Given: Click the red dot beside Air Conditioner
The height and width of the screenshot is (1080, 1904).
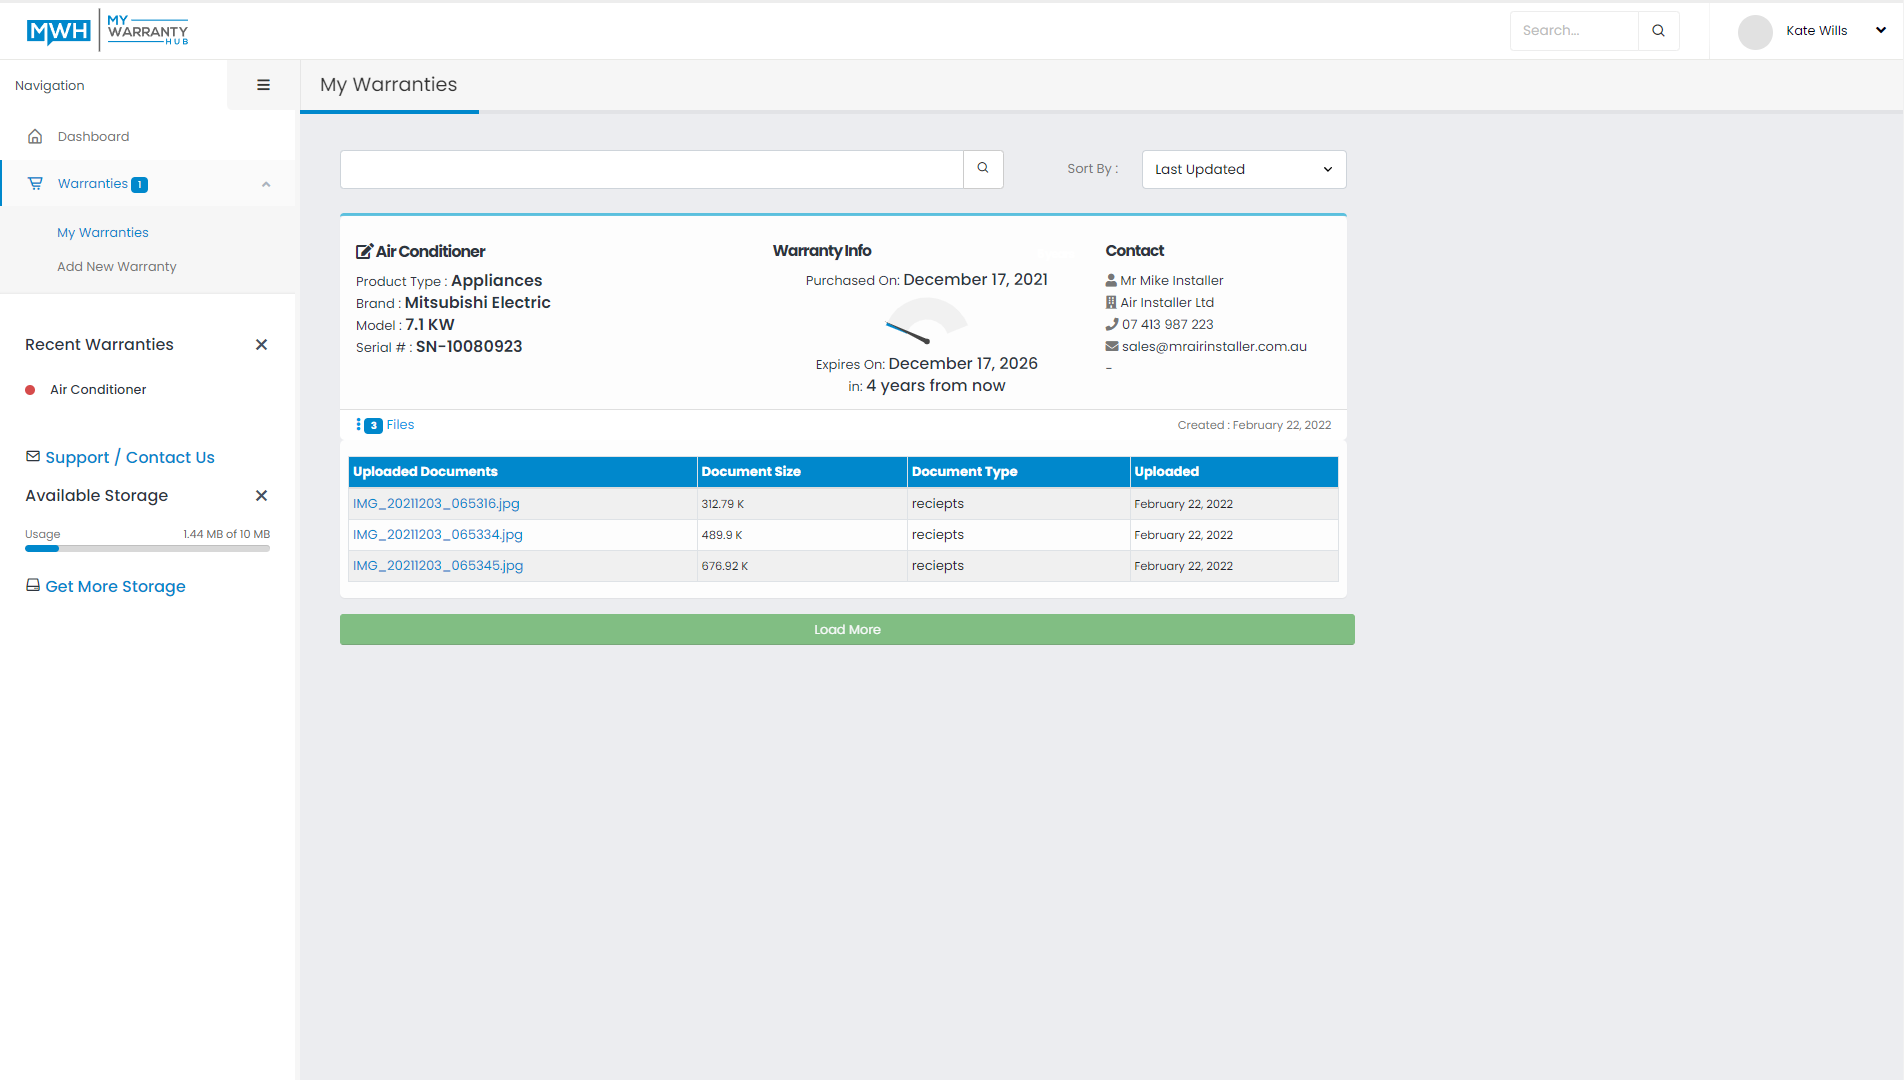Looking at the screenshot, I should point(30,390).
